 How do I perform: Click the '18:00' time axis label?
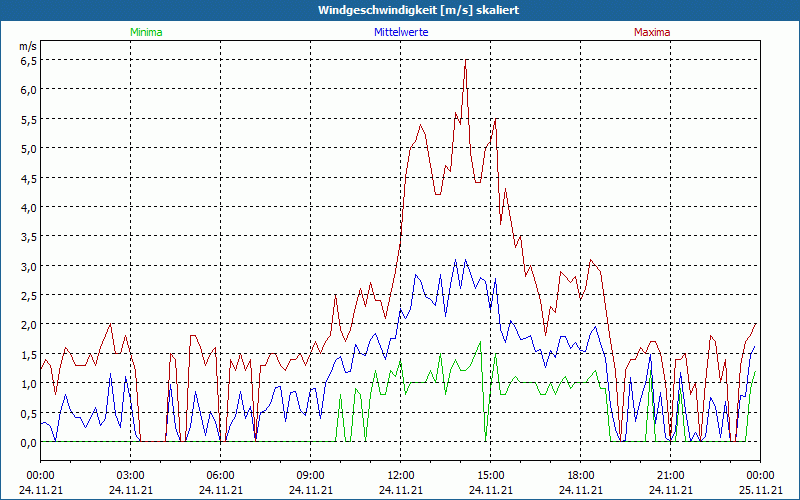click(x=581, y=476)
